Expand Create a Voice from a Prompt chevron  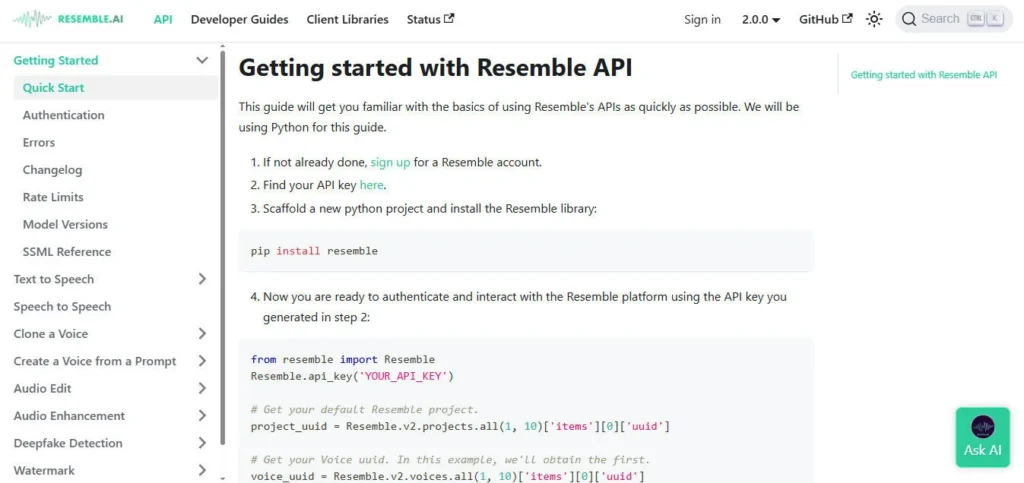tap(202, 361)
